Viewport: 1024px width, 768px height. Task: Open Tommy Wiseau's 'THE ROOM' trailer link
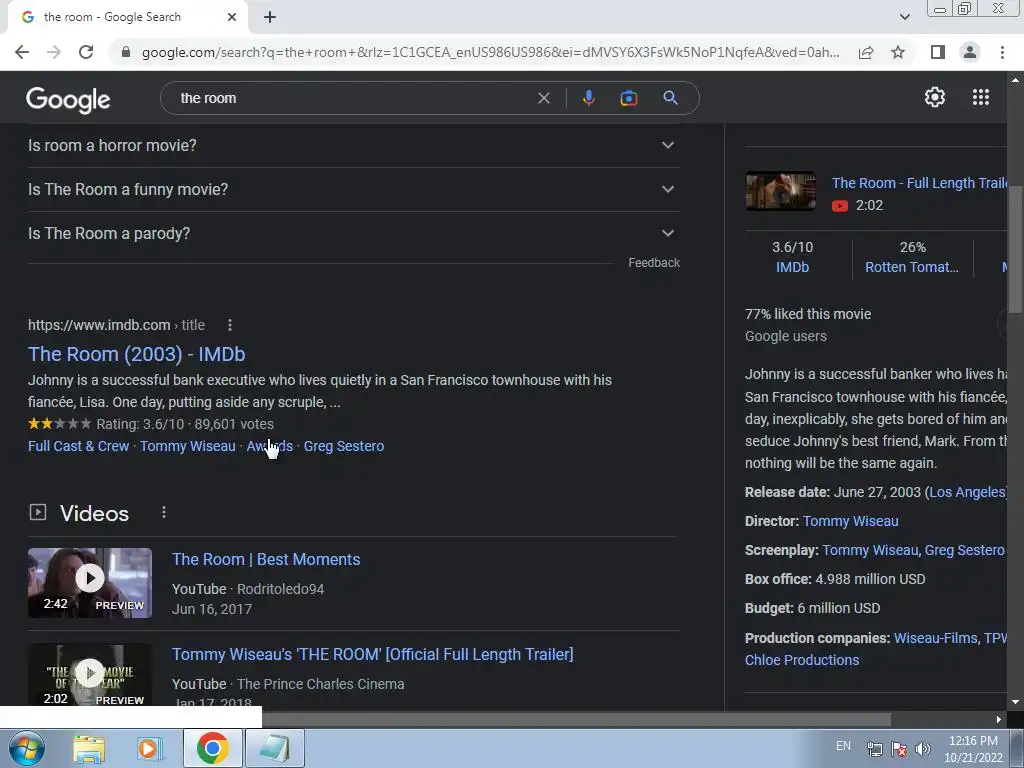[x=372, y=654]
